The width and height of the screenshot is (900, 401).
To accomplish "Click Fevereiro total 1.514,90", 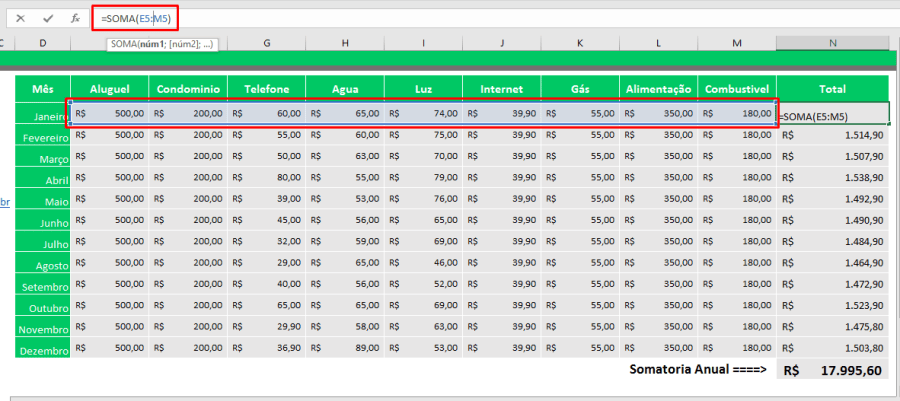I will pos(833,135).
